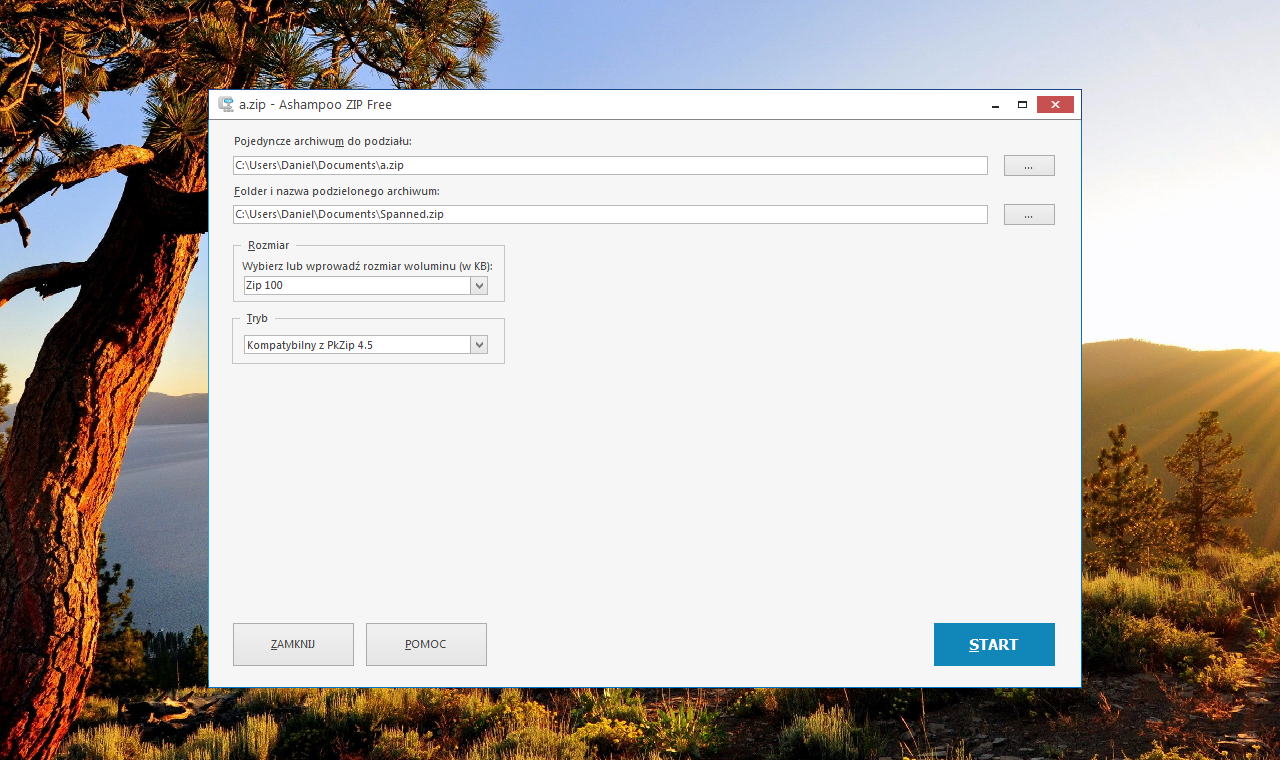Open the Tryb dropdown arrow
The image size is (1280, 760).
pos(480,345)
